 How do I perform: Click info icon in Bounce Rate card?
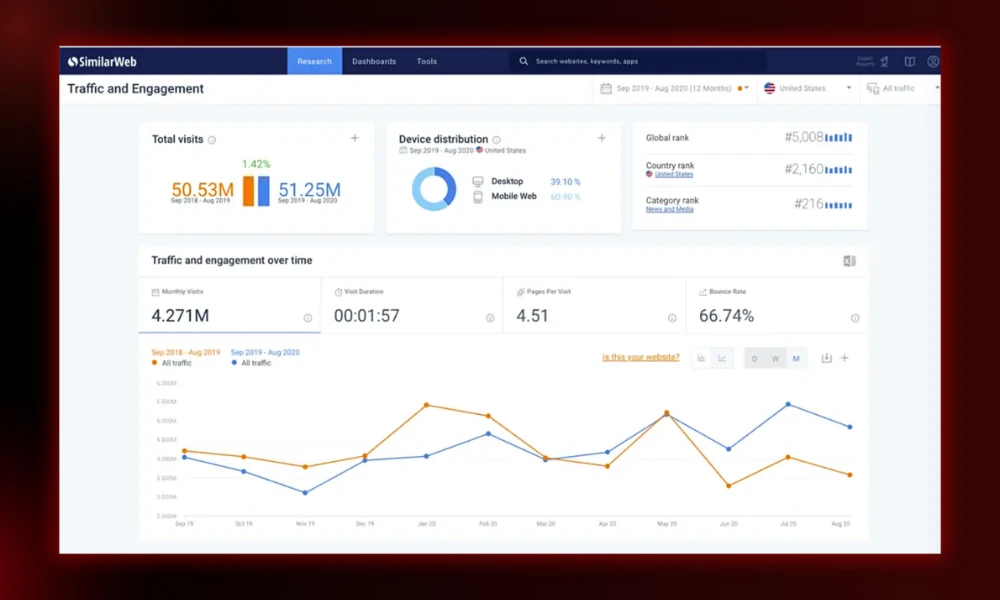coord(855,318)
